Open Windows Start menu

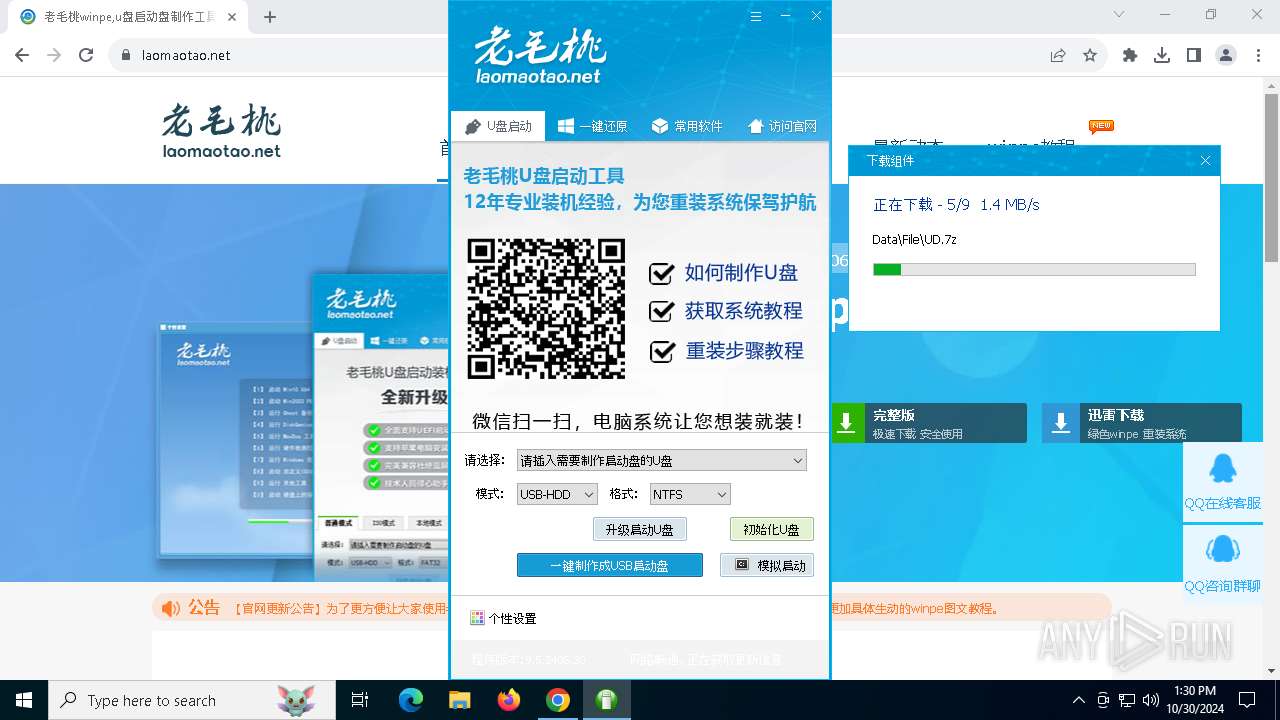coord(24,700)
